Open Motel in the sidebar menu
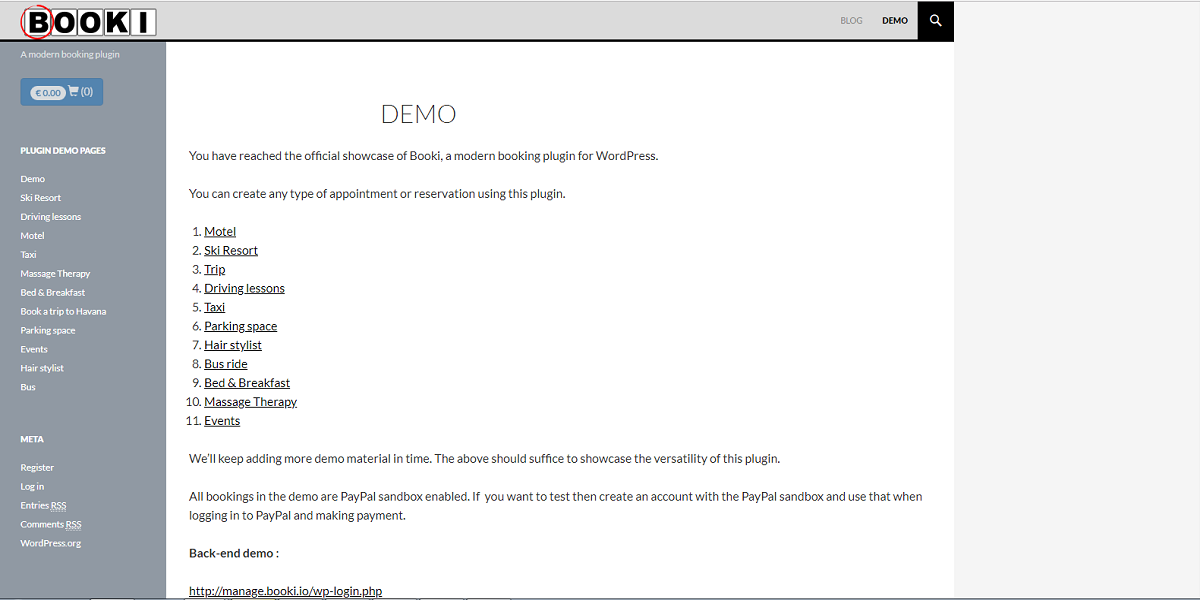Image resolution: width=1200 pixels, height=600 pixels. point(33,236)
